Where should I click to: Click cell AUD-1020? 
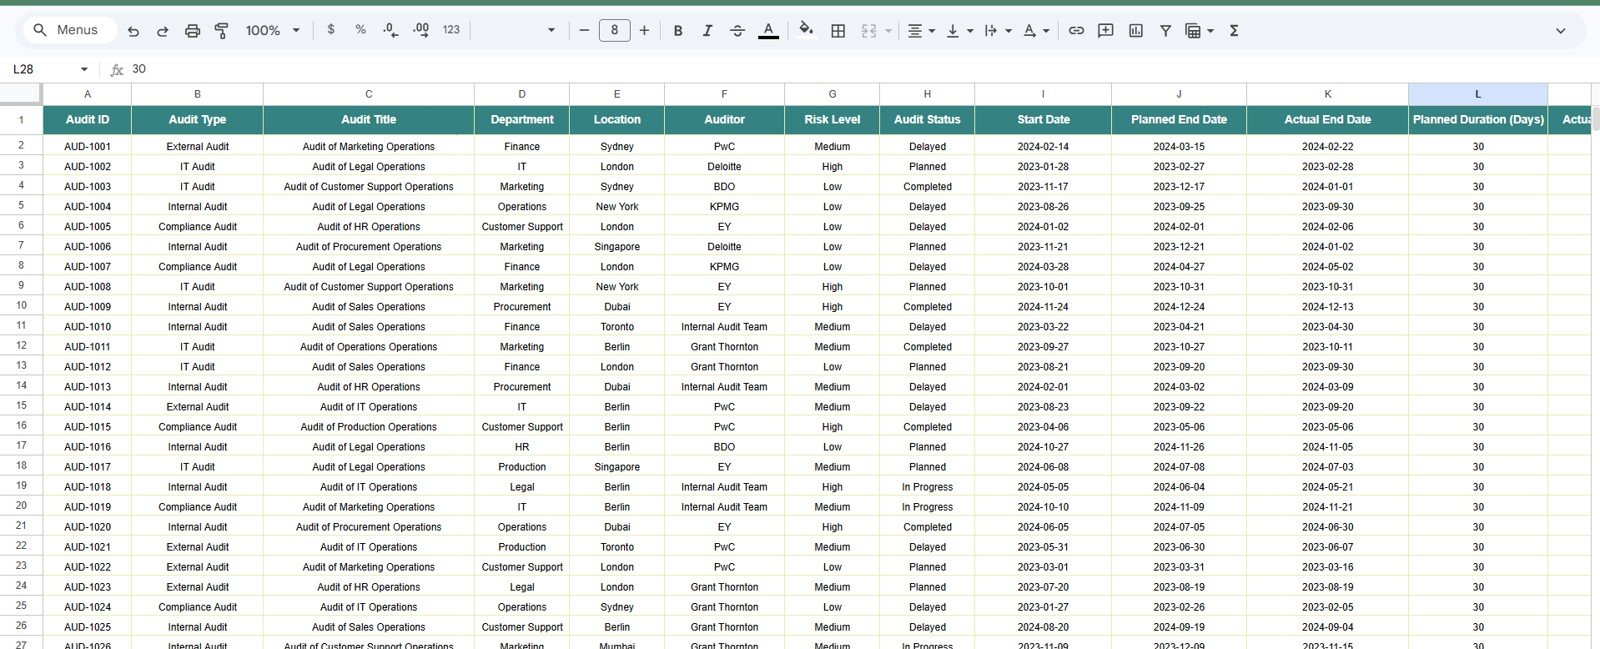pos(87,527)
